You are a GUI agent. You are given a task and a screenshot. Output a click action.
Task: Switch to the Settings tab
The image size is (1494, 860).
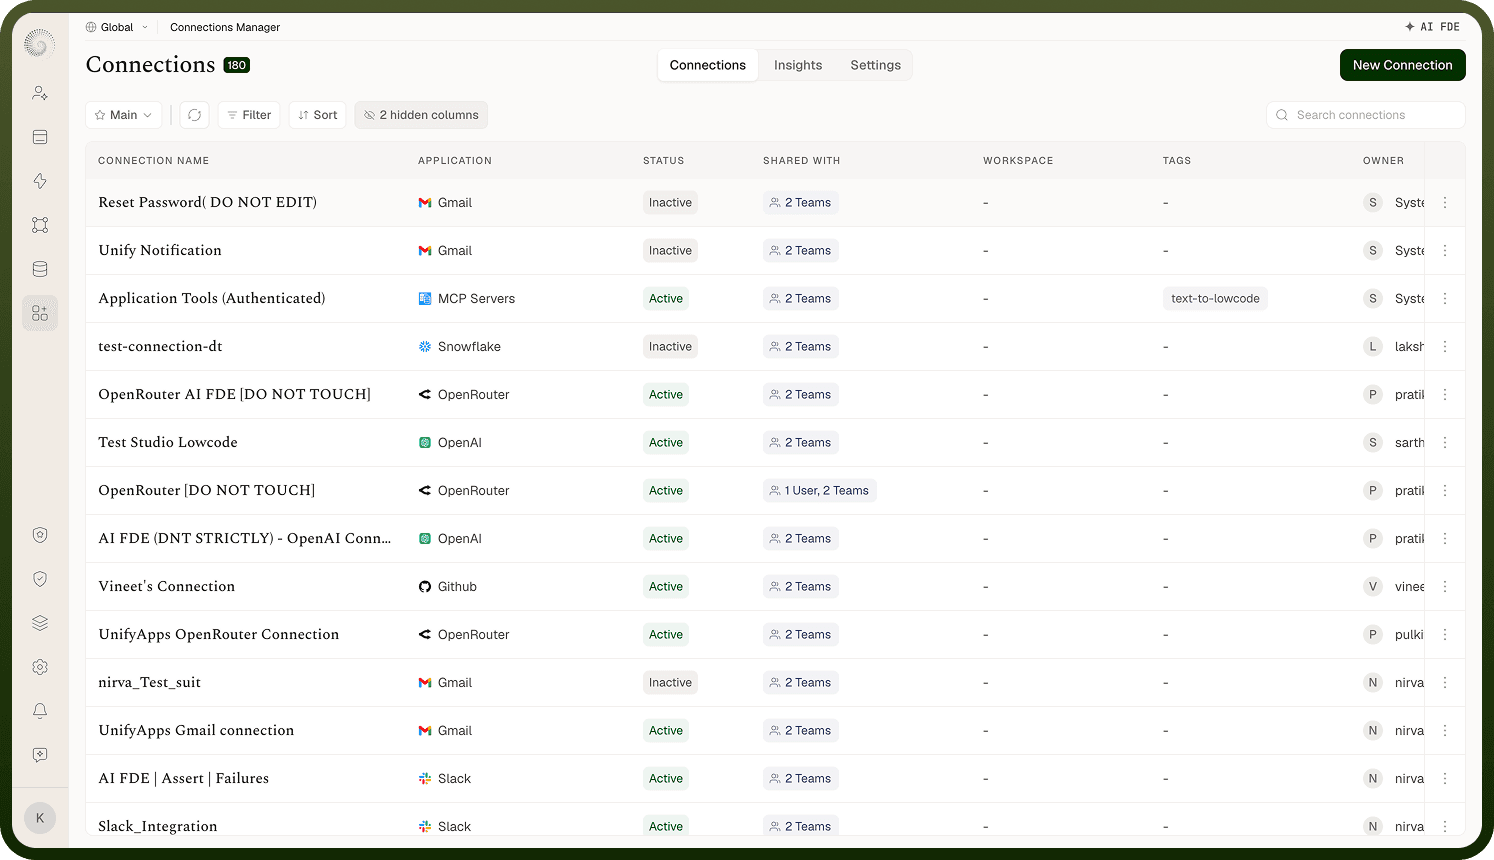click(876, 65)
